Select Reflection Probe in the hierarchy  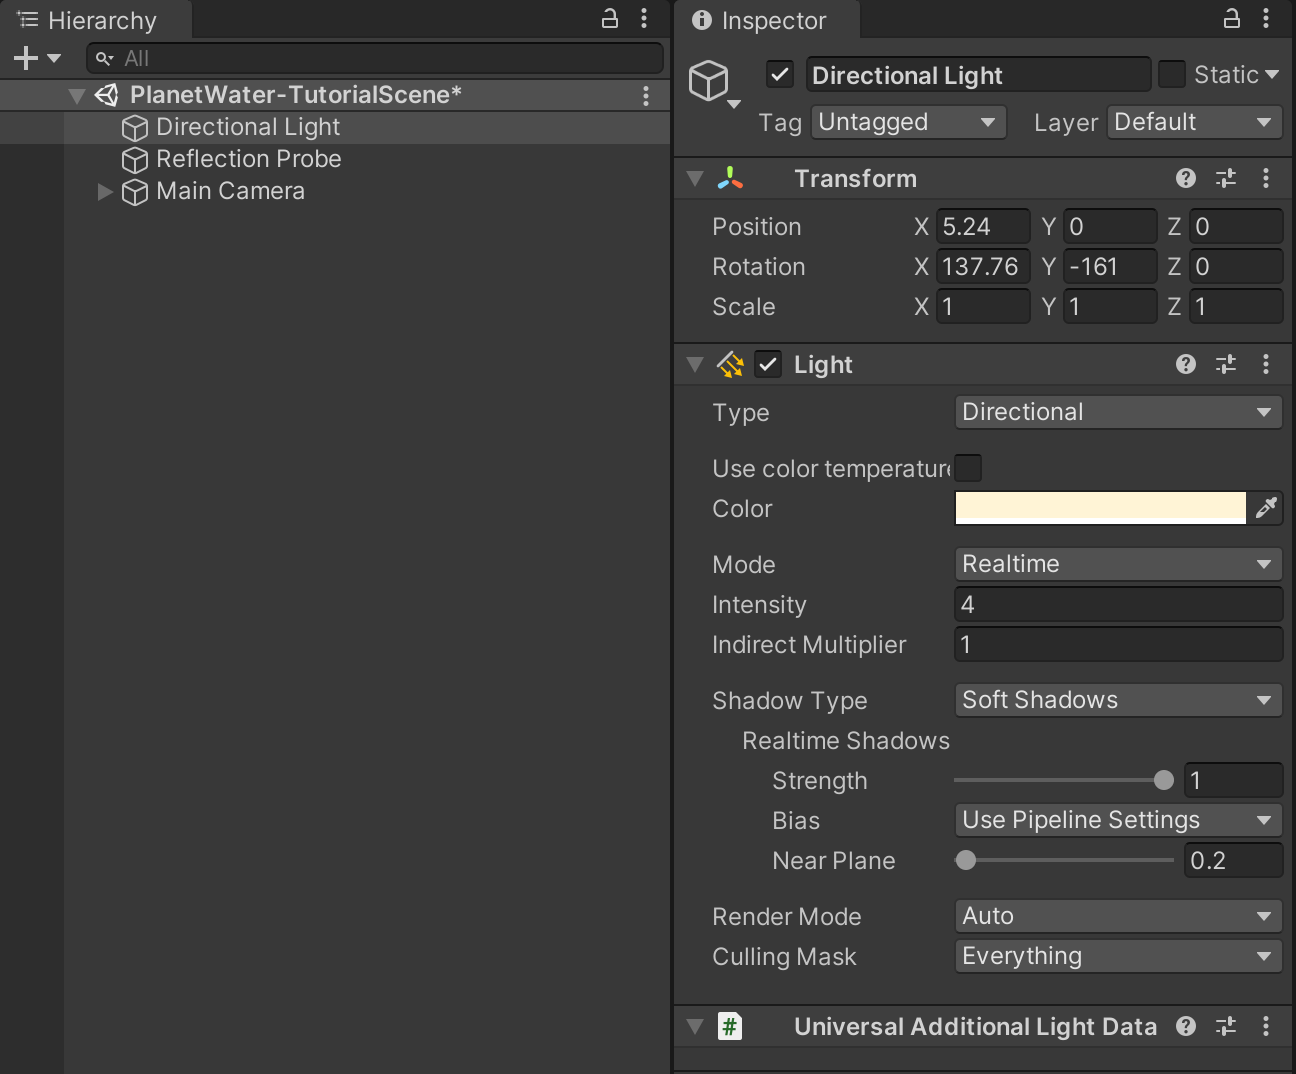click(x=248, y=159)
